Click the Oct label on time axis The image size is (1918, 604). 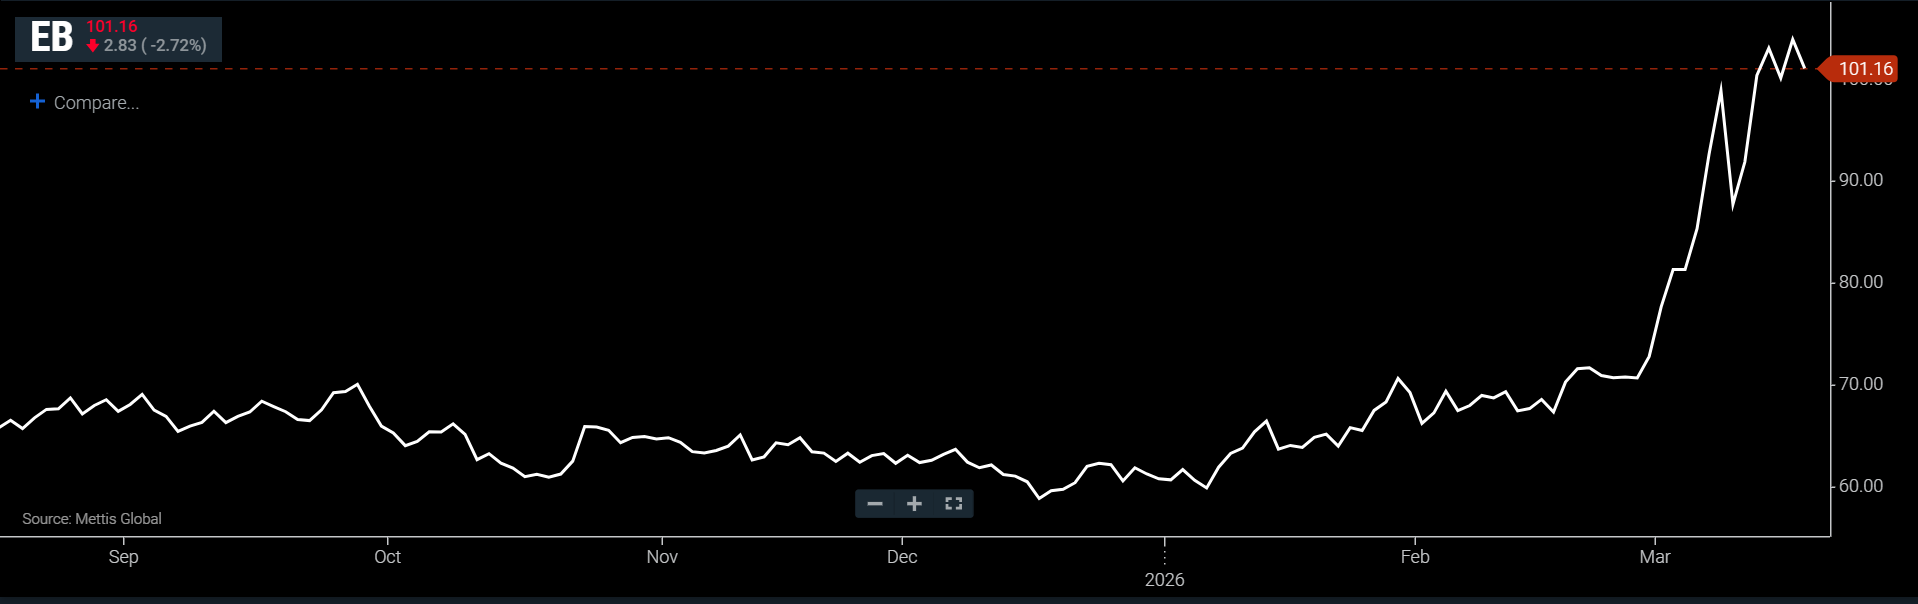pos(387,557)
